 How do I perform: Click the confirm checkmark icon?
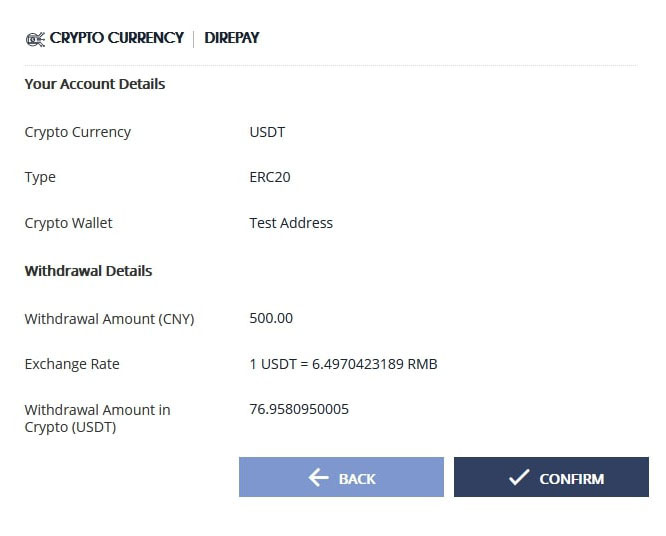518,478
